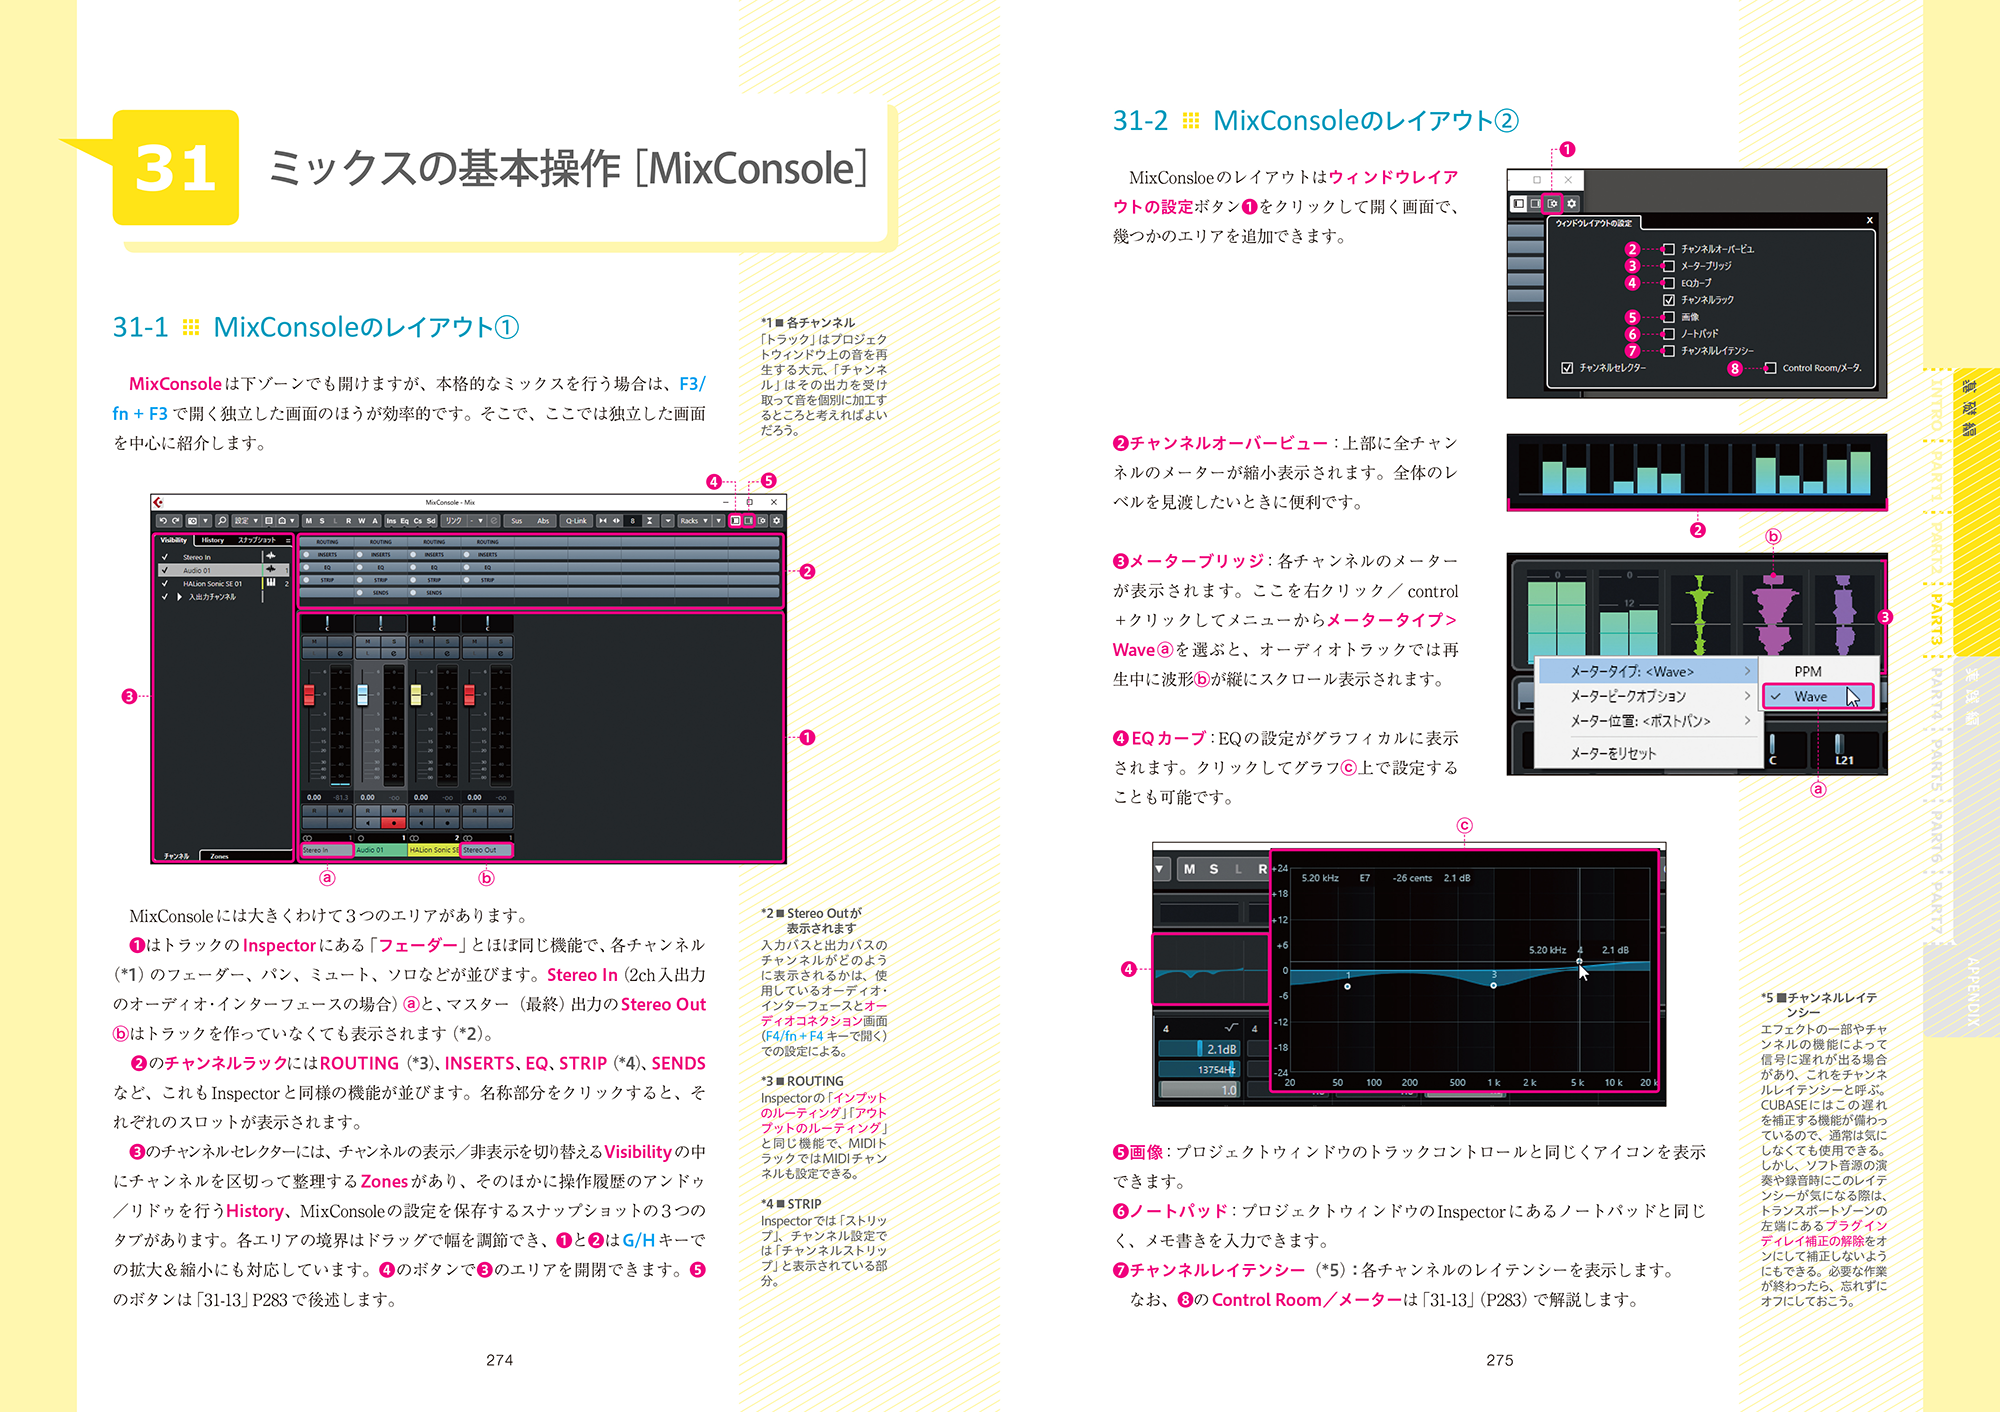Expand メーター位置: <ポストパン> submenu
The image size is (2000, 1412).
pos(1646,721)
